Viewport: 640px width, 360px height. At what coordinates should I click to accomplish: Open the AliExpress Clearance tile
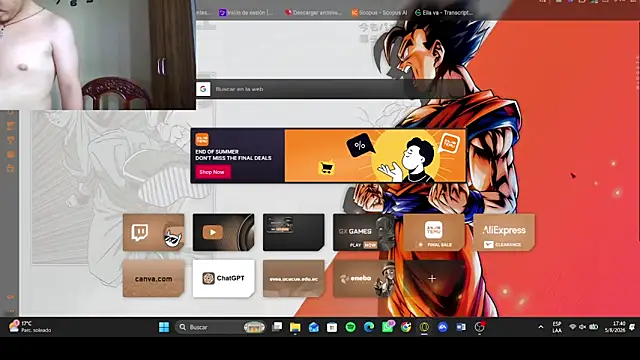504,232
